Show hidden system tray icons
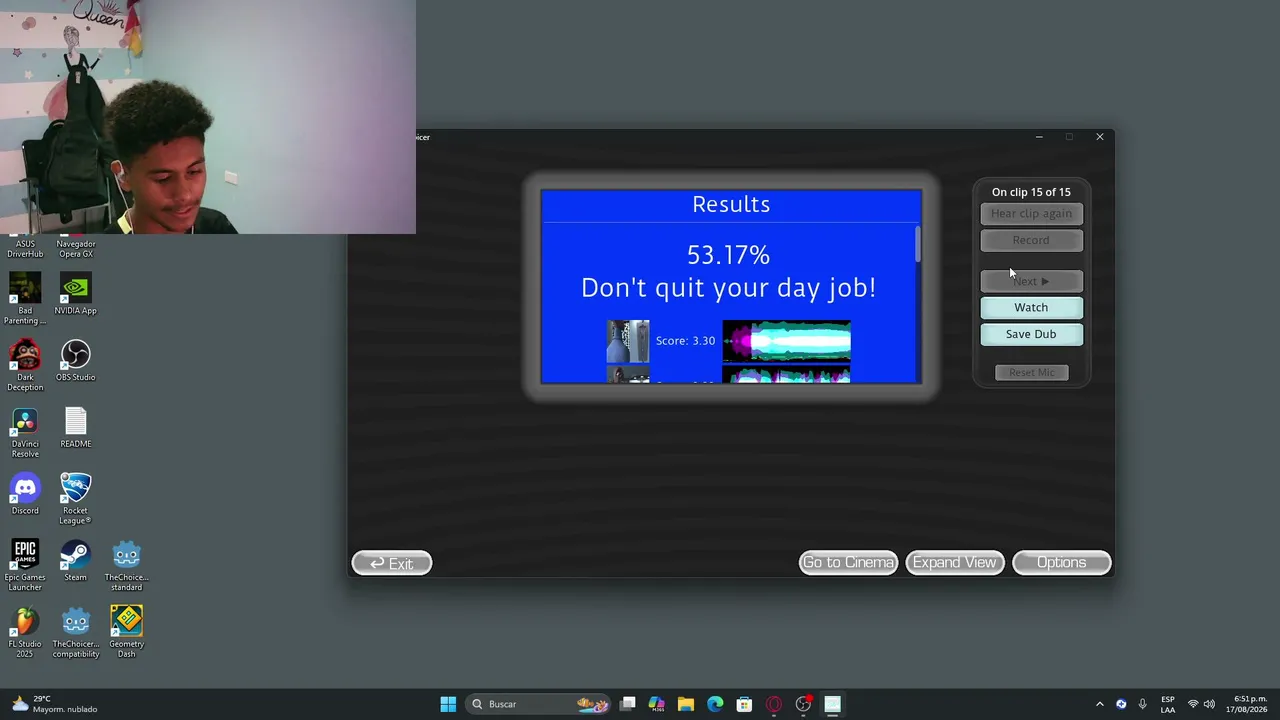Viewport: 1280px width, 720px height. pos(1100,704)
